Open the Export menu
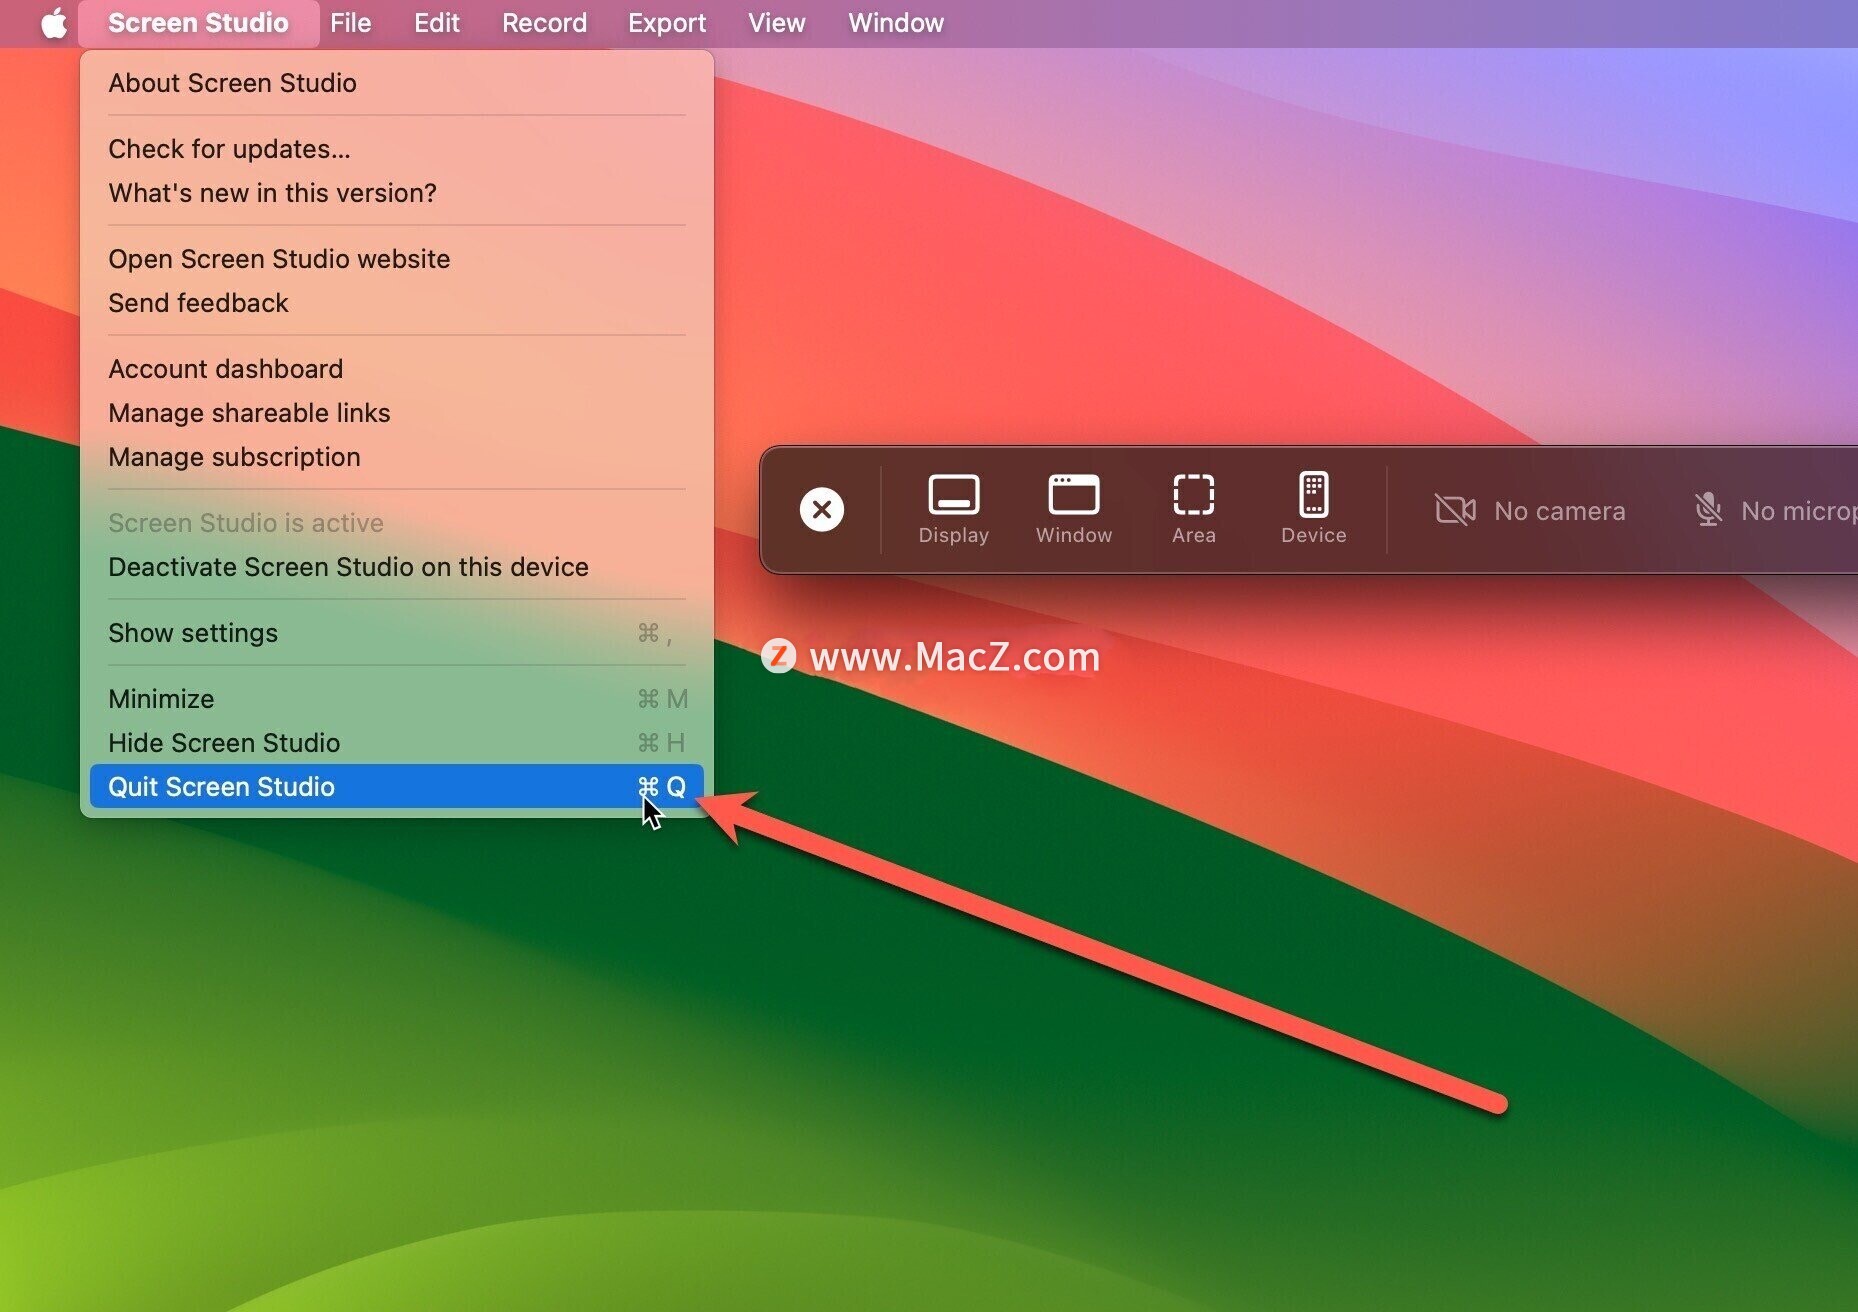Image resolution: width=1858 pixels, height=1312 pixels. [x=666, y=23]
